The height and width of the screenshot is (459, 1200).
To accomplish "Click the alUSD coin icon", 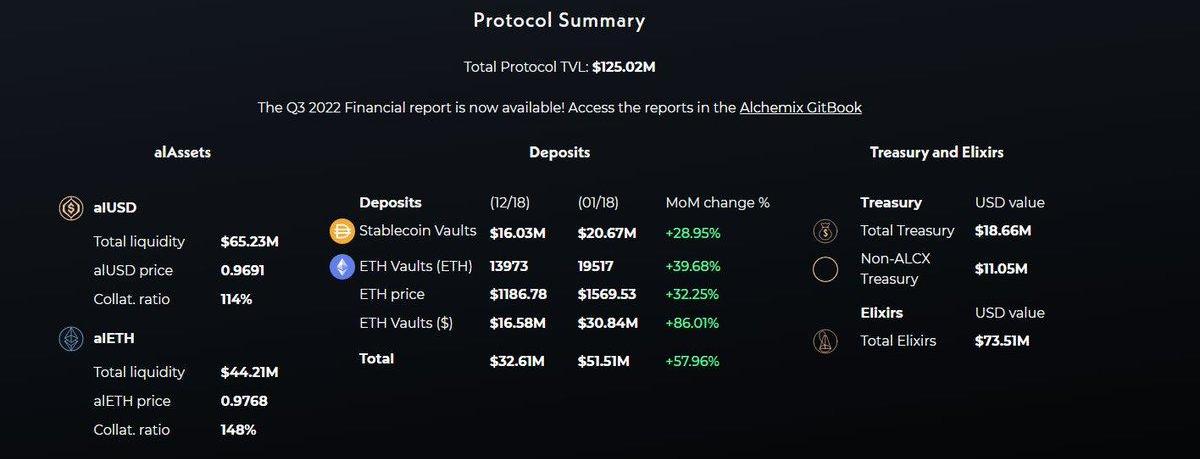I will click(72, 208).
